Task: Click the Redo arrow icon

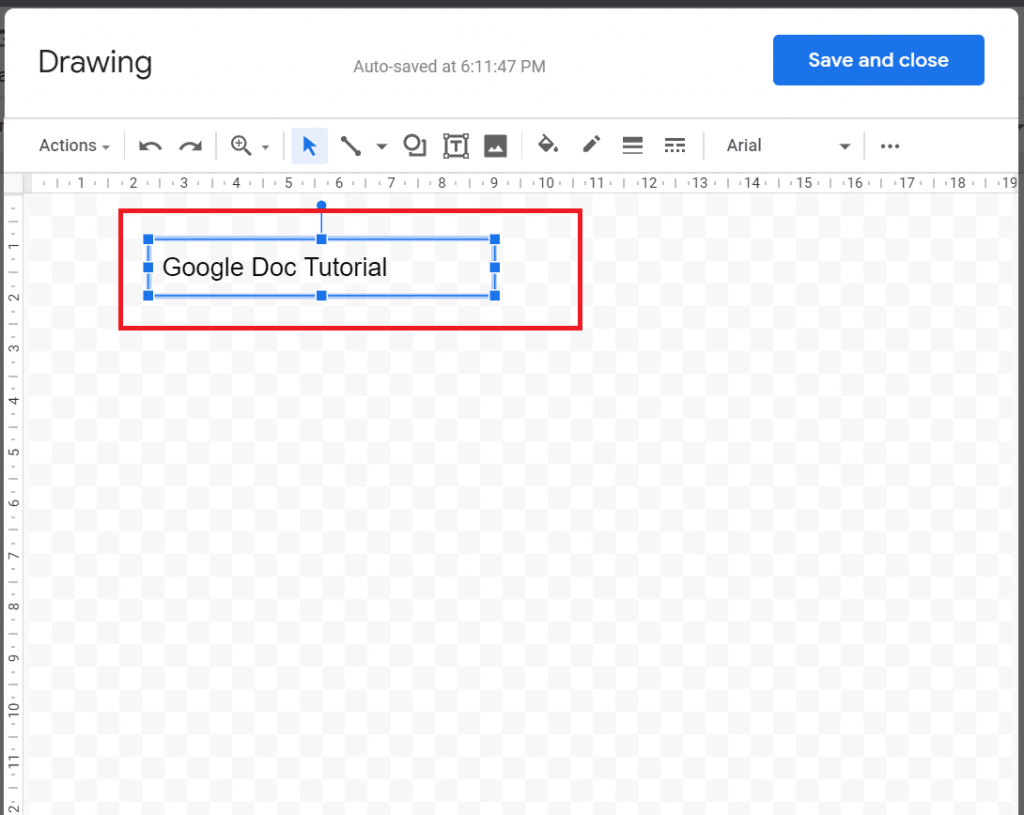Action: [191, 146]
